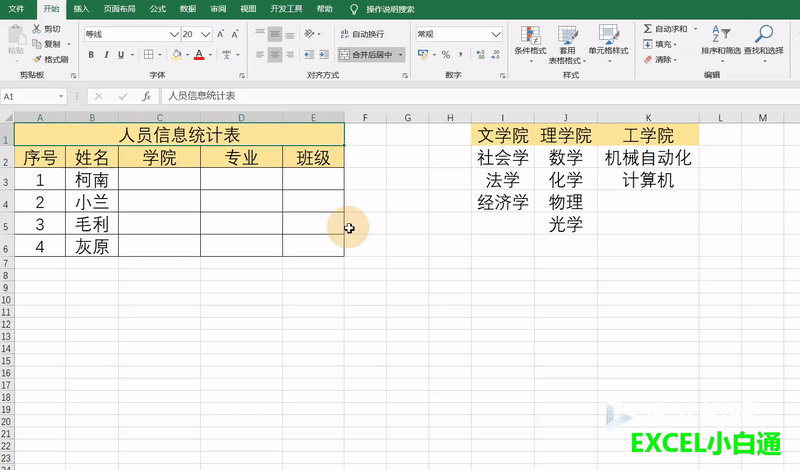Screen dimensions: 800x470
Task: Click the Tell me search box (操作说明搜索)
Action: pyautogui.click(x=390, y=9)
